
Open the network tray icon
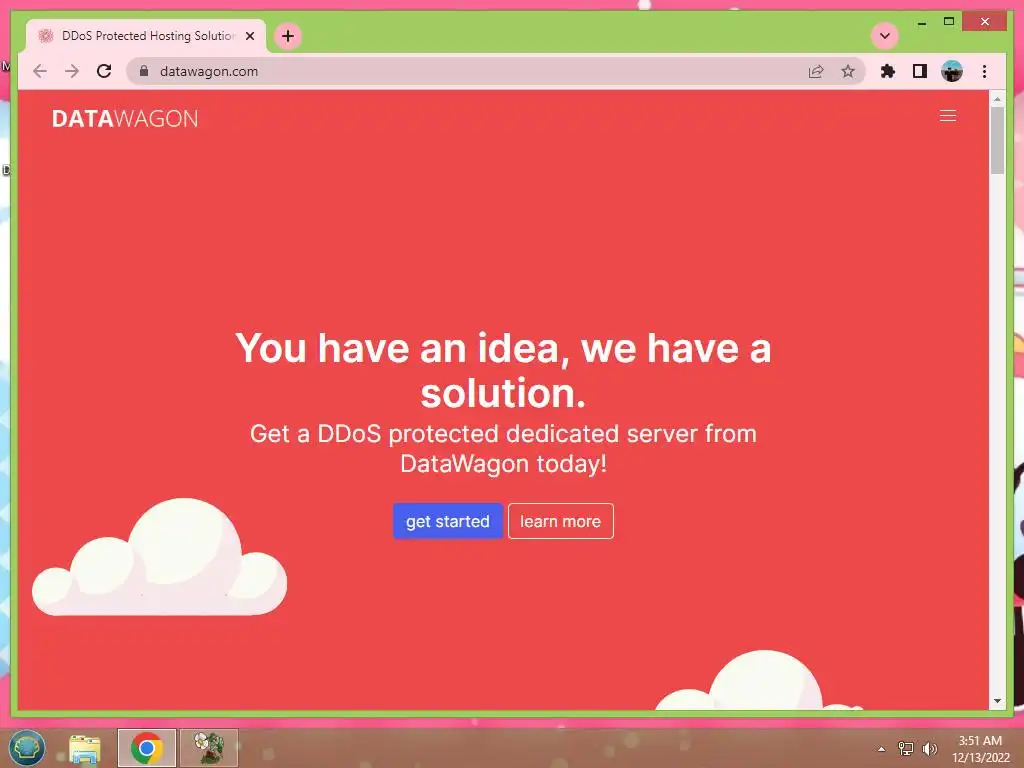(x=906, y=748)
